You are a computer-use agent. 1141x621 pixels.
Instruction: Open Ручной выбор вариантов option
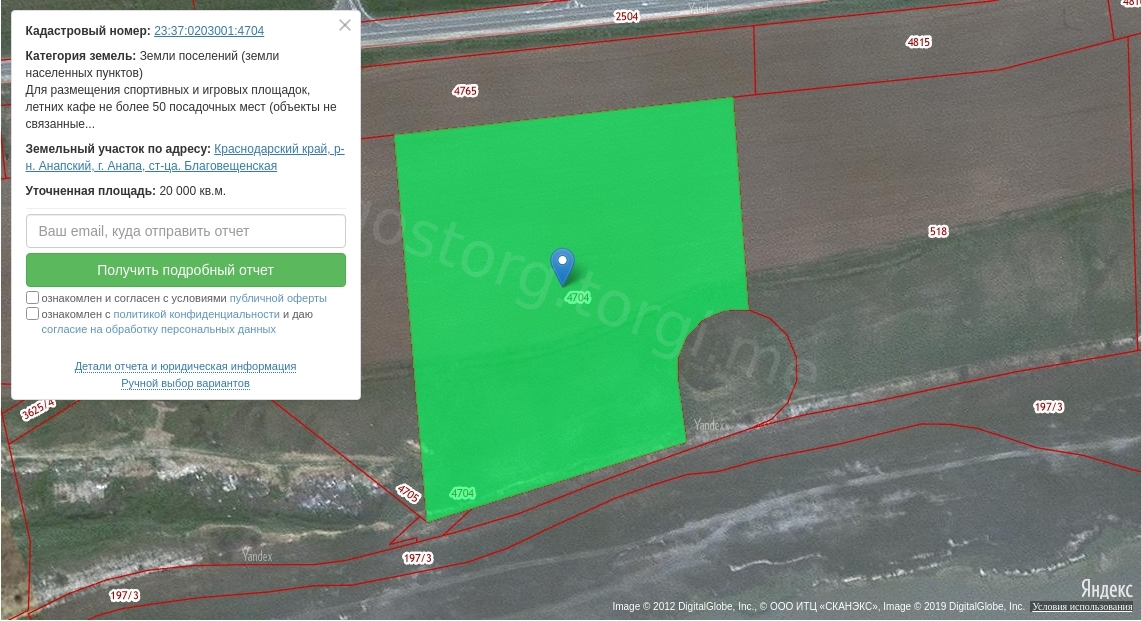coord(185,383)
